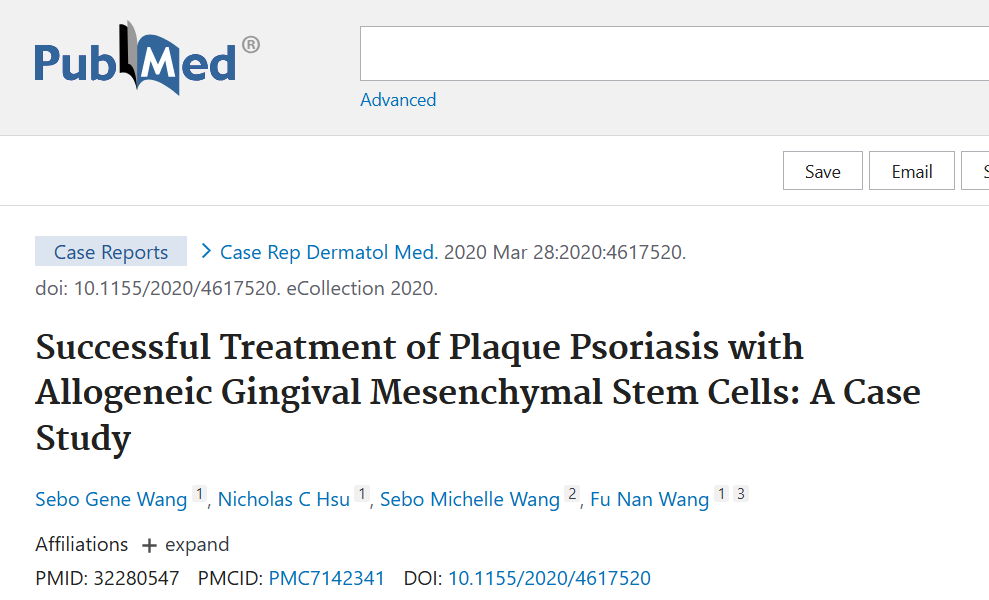Image resolution: width=989 pixels, height=600 pixels.
Task: Open Case Rep Dermatol Med journal menu
Action: [x=329, y=252]
